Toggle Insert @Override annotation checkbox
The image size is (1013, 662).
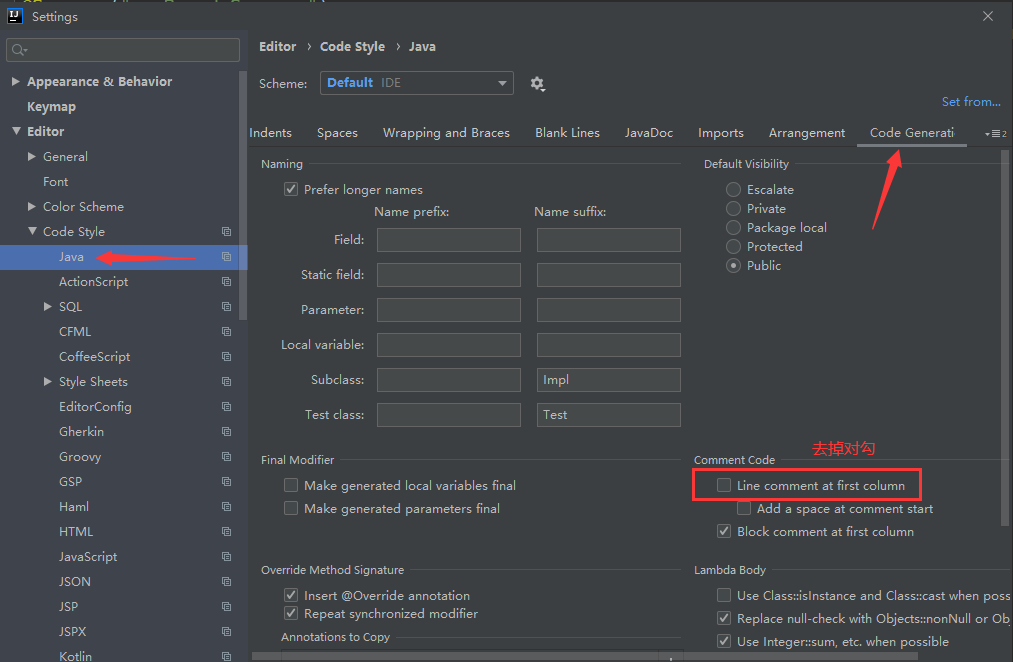click(x=291, y=595)
